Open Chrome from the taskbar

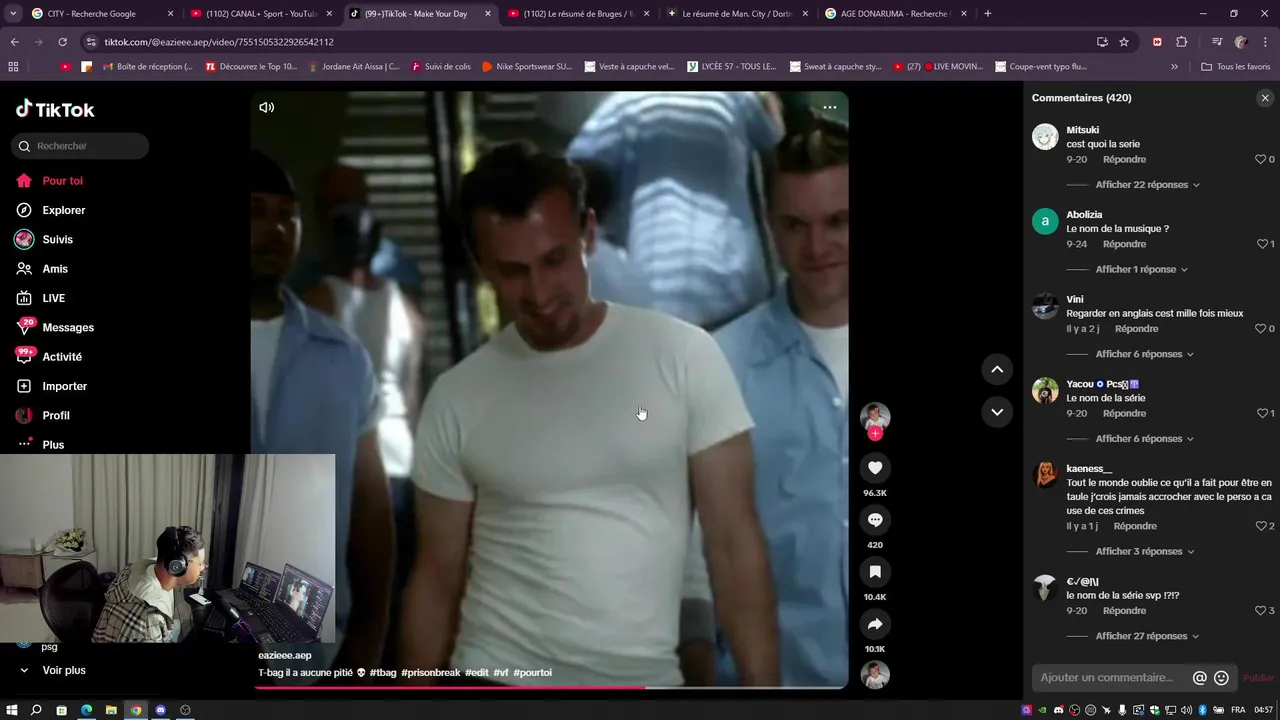136,710
